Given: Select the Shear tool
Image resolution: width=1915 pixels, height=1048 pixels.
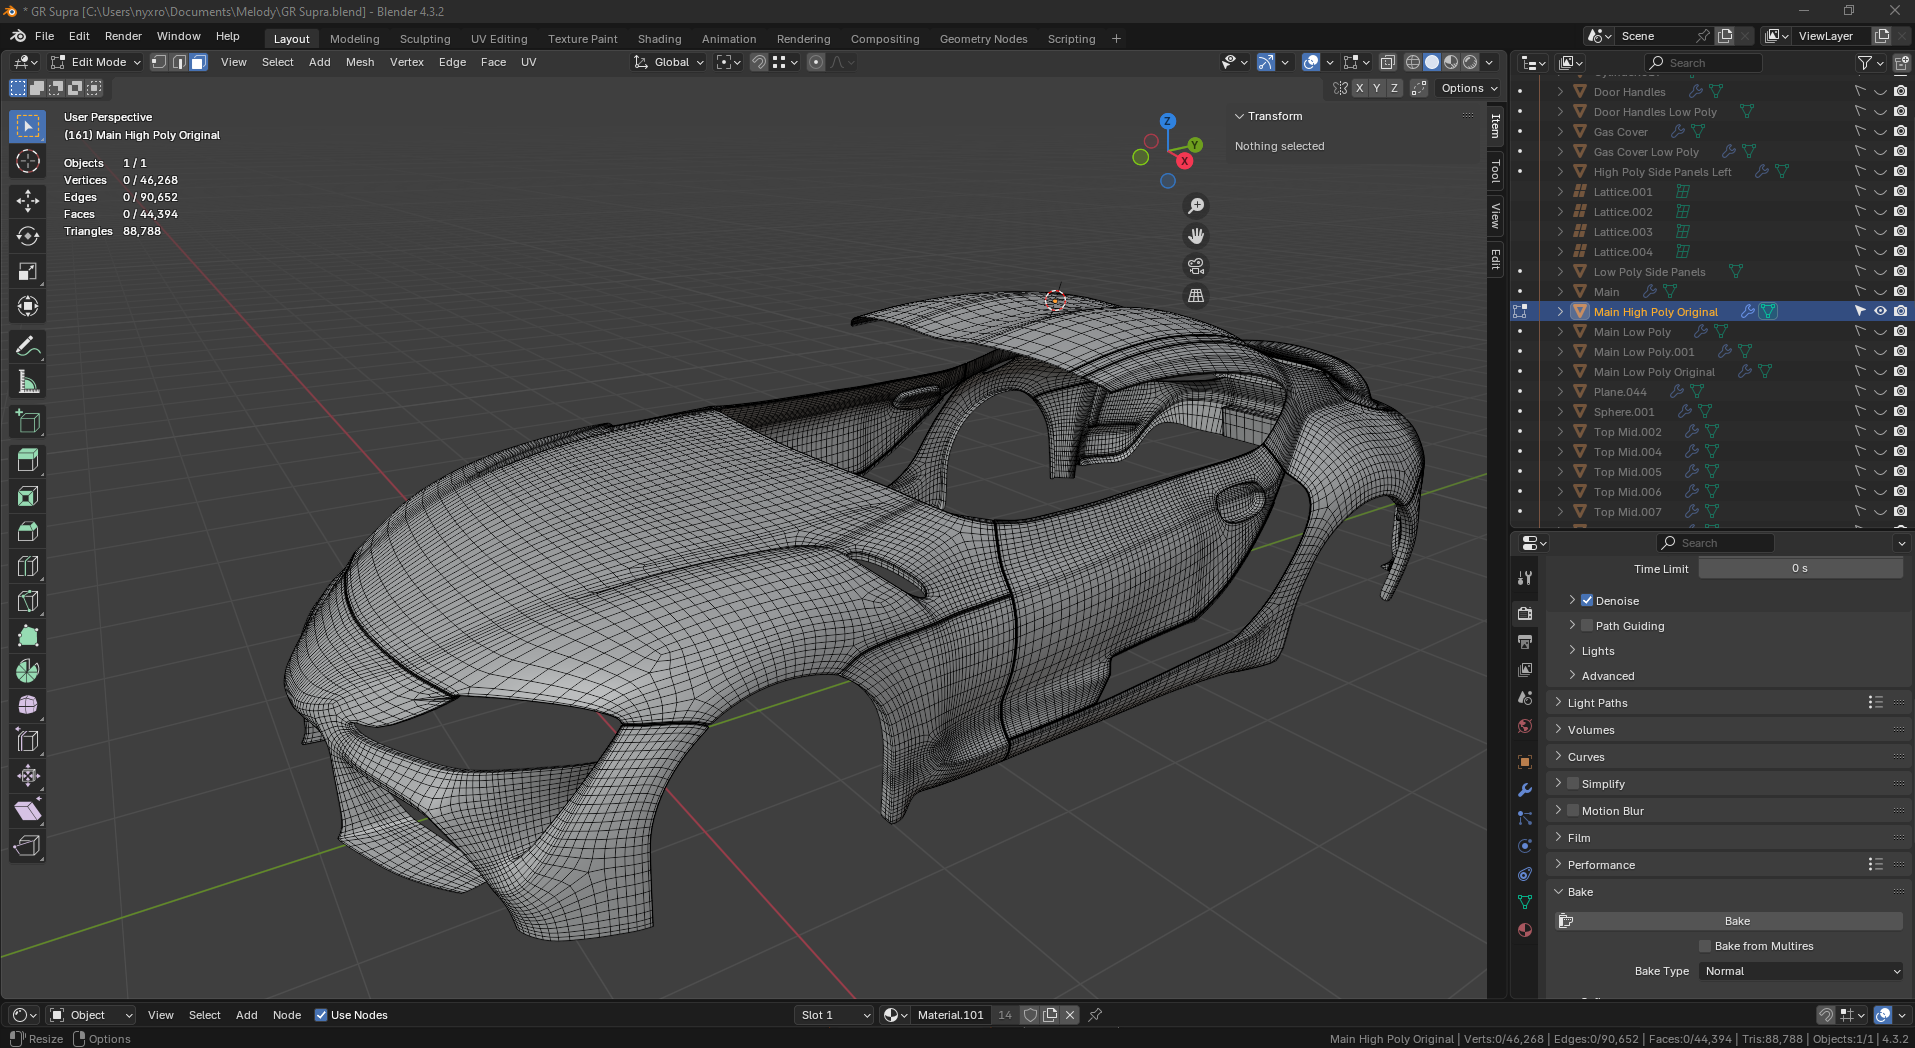Looking at the screenshot, I should click(x=28, y=811).
